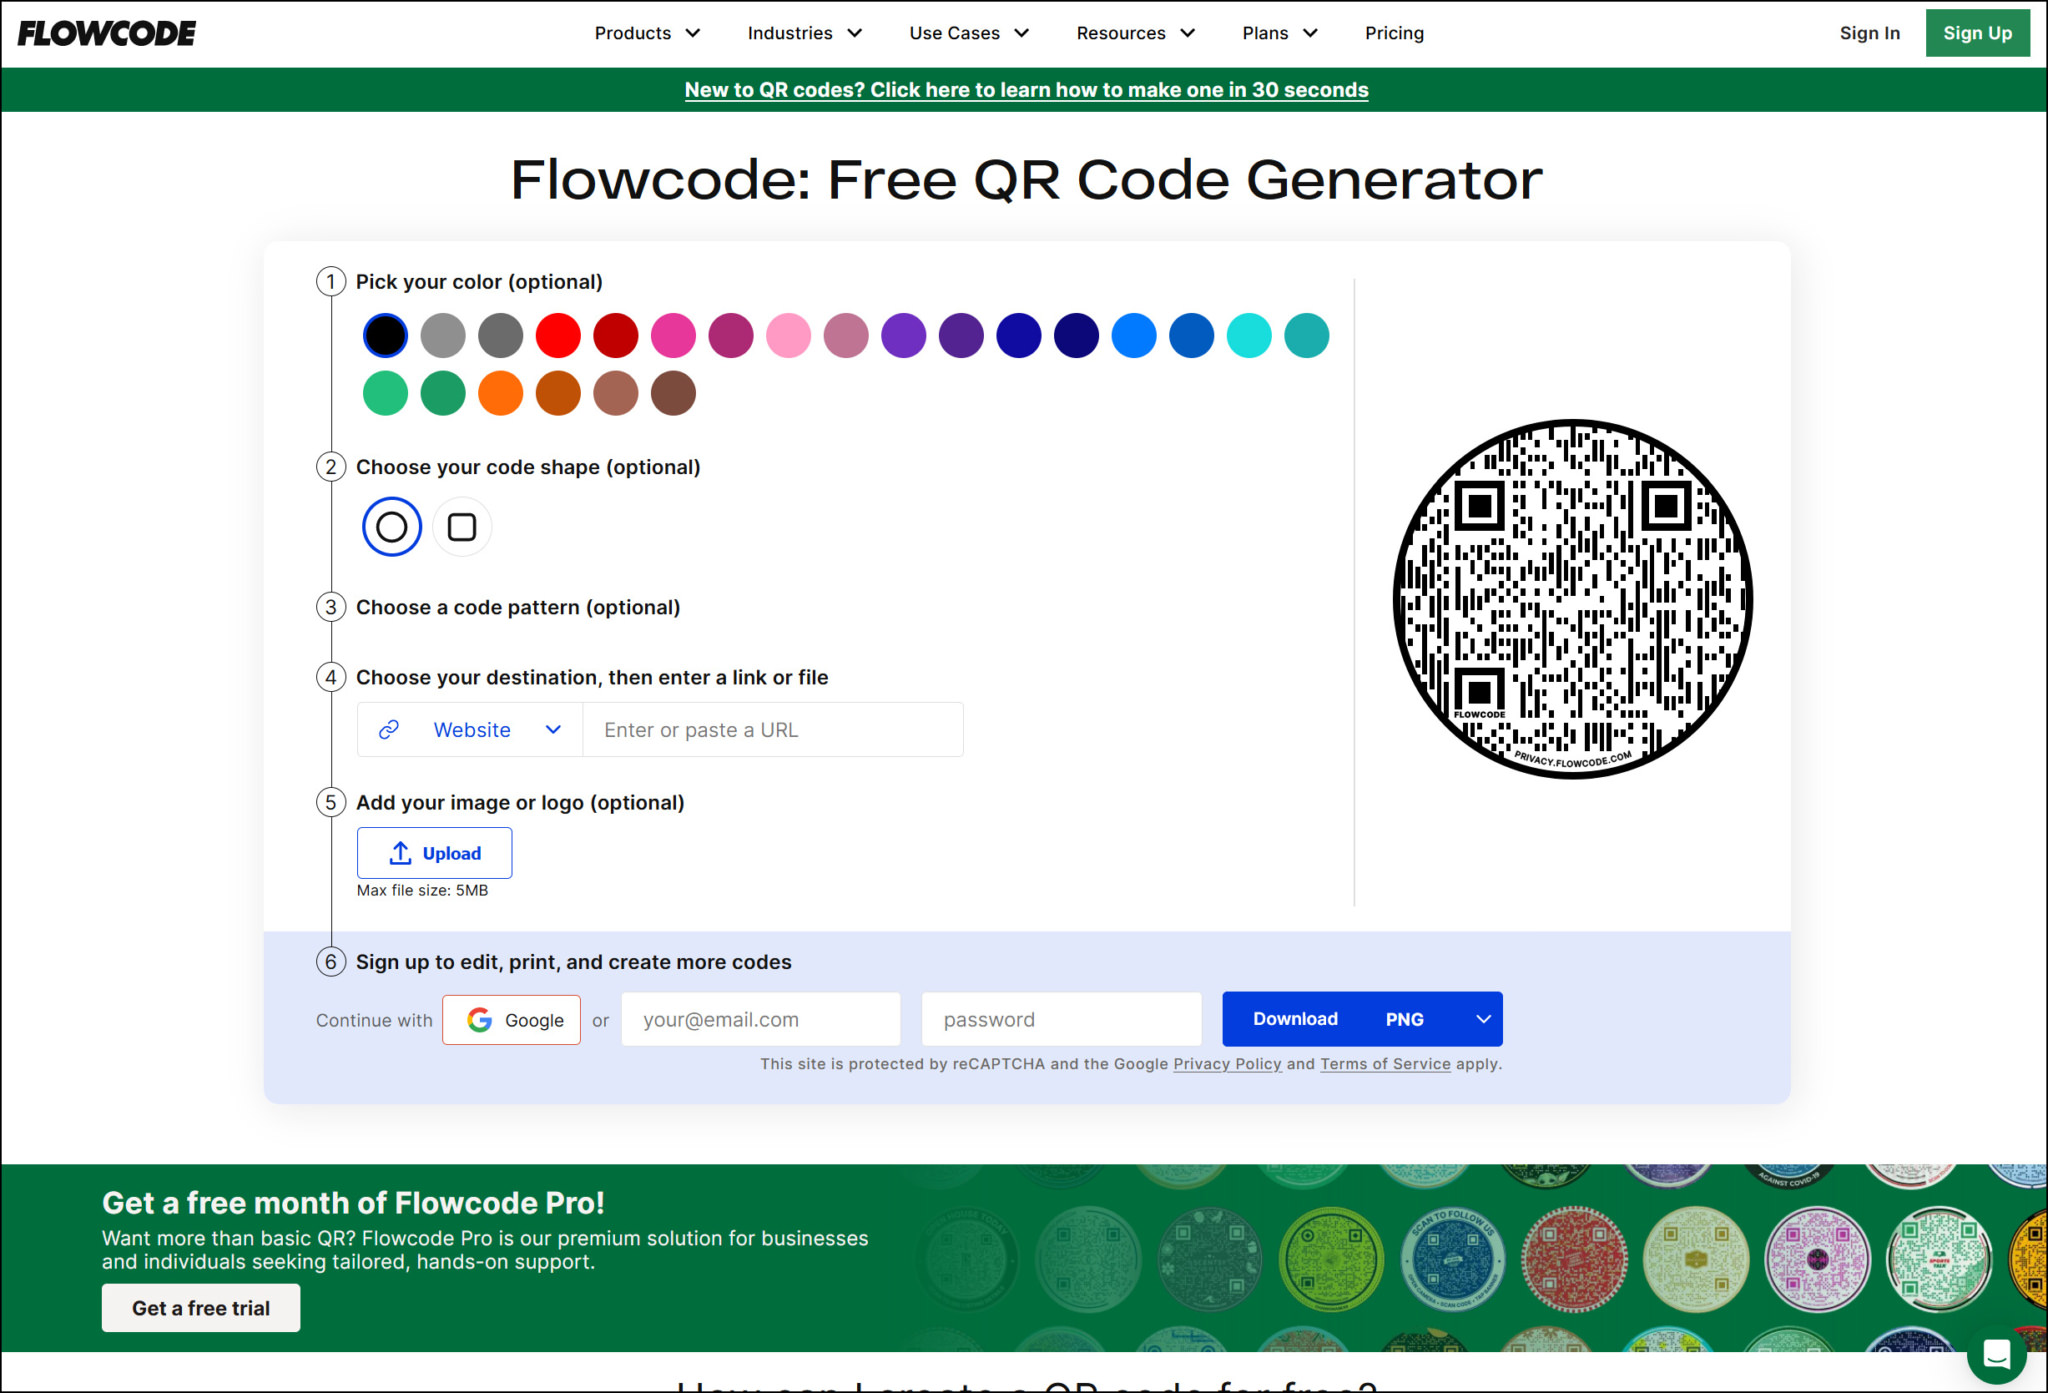Image resolution: width=2048 pixels, height=1393 pixels.
Task: Pick the terracotta color swatch
Action: [x=616, y=393]
